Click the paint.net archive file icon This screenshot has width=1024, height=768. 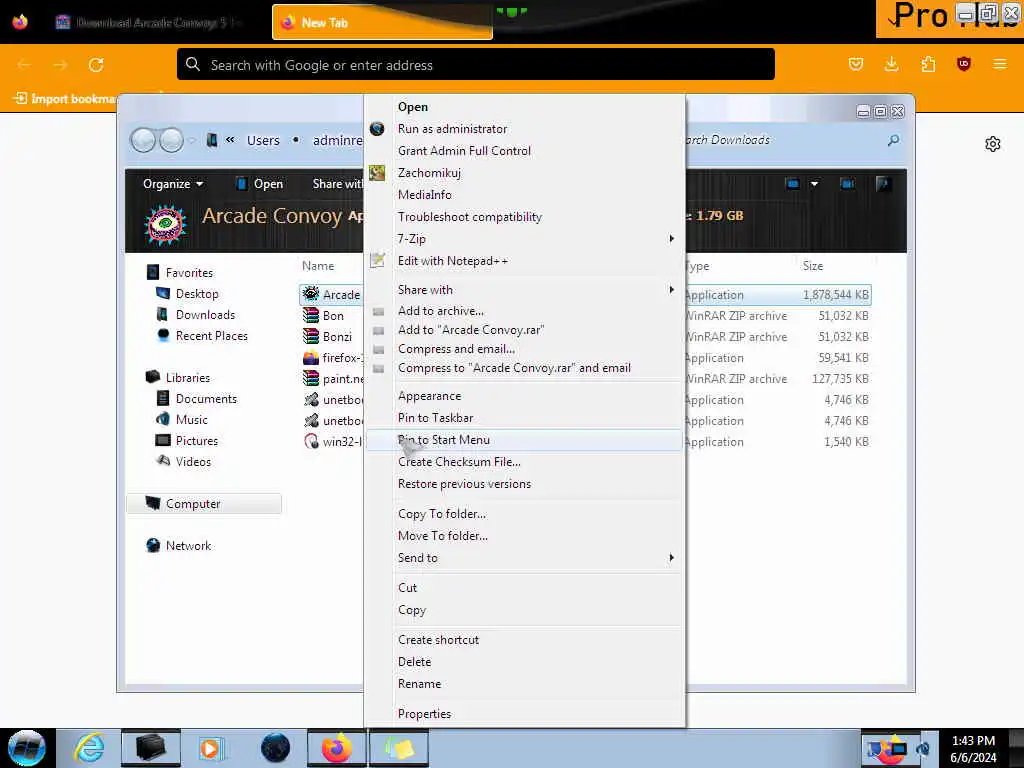click(x=311, y=378)
